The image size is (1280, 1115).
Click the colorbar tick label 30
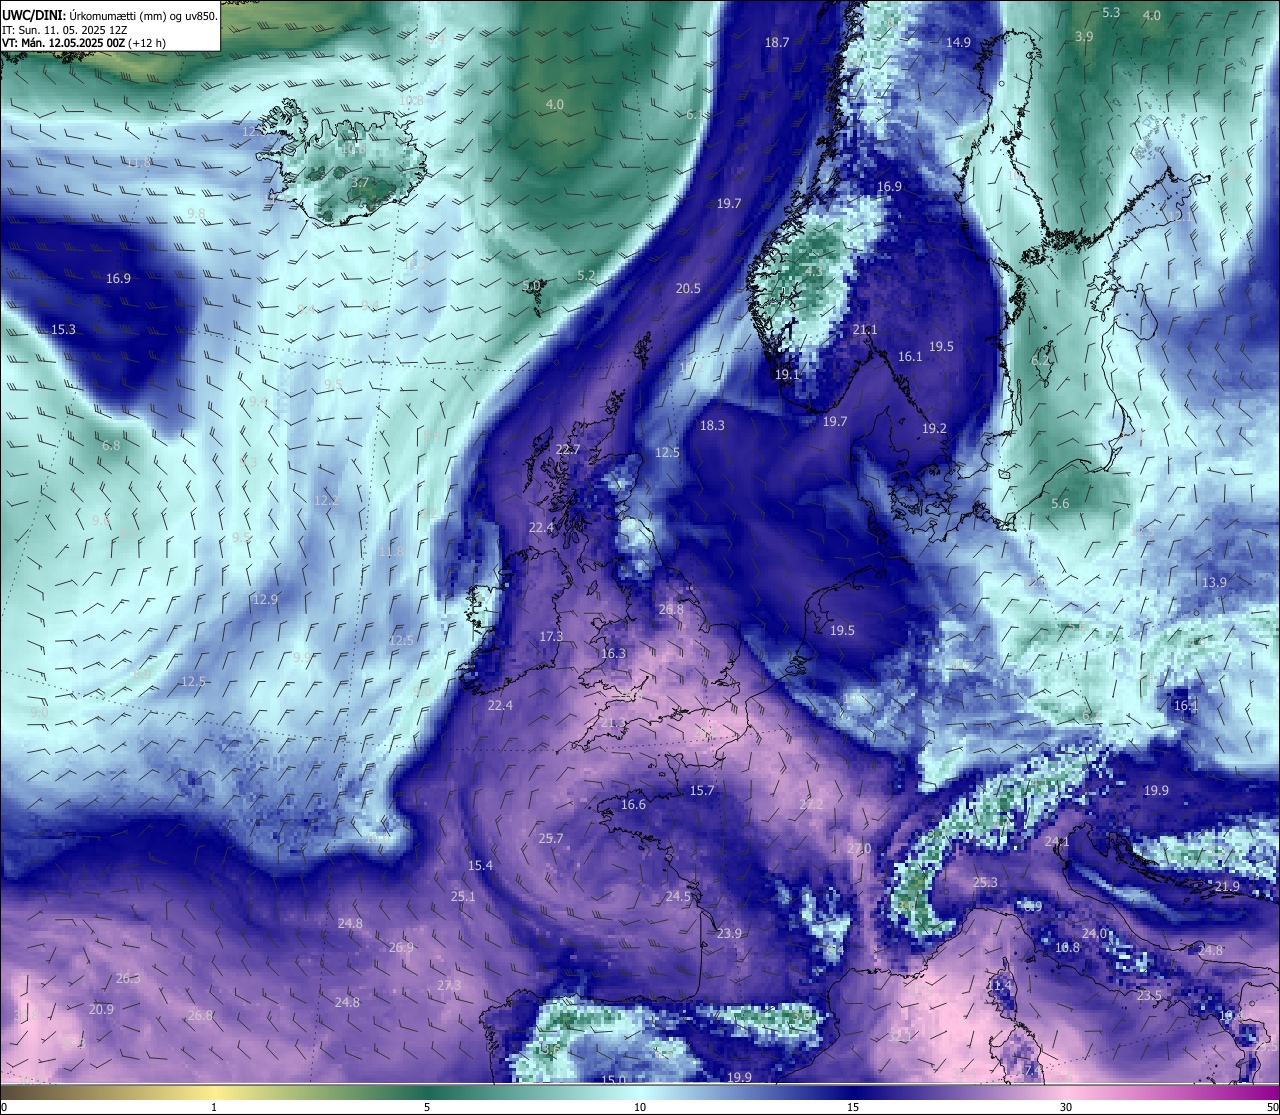(x=1066, y=1106)
